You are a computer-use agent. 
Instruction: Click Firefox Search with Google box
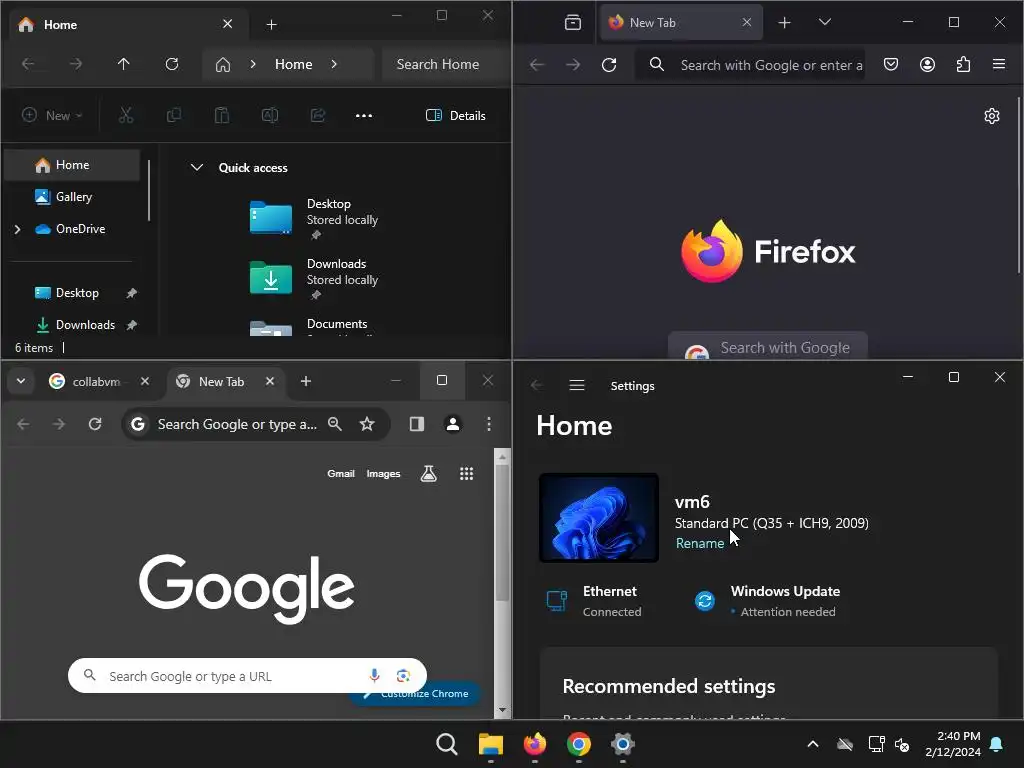click(x=768, y=346)
